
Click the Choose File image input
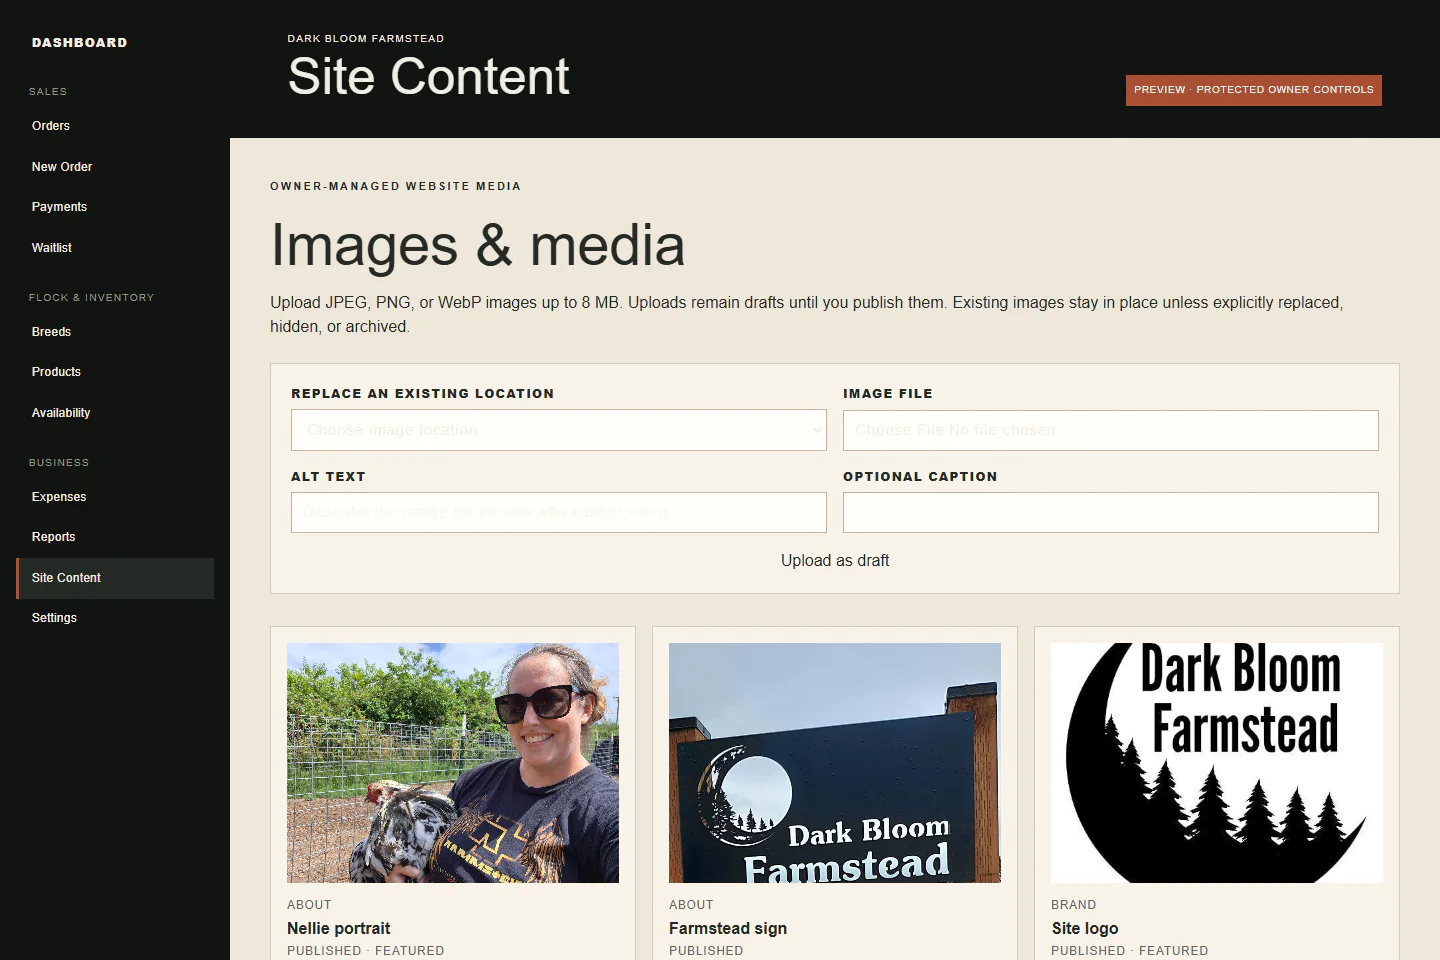pos(1111,430)
